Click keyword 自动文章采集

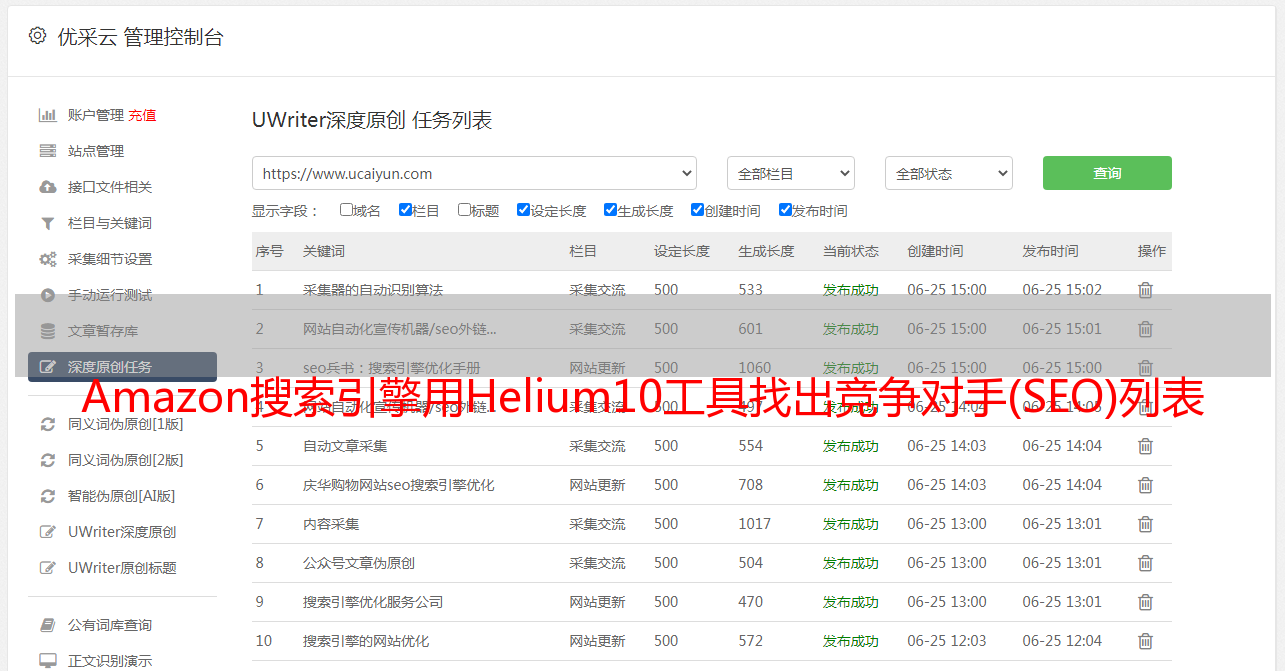coord(345,446)
